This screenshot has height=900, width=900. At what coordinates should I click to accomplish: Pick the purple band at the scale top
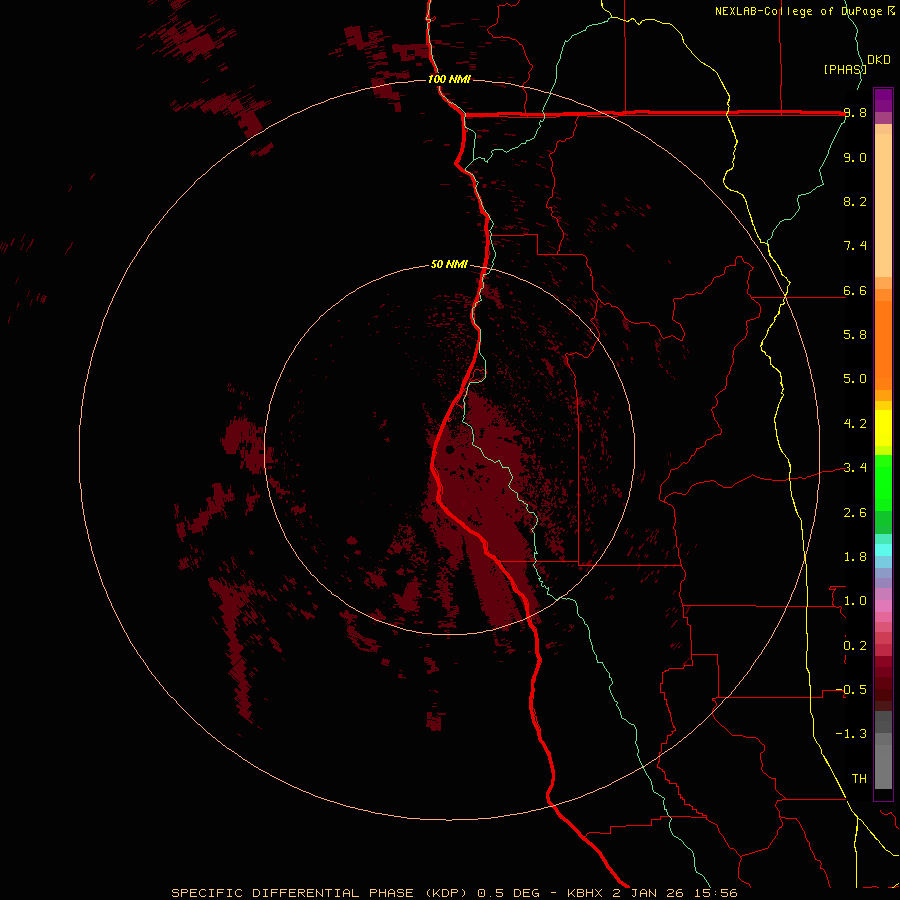[x=883, y=100]
